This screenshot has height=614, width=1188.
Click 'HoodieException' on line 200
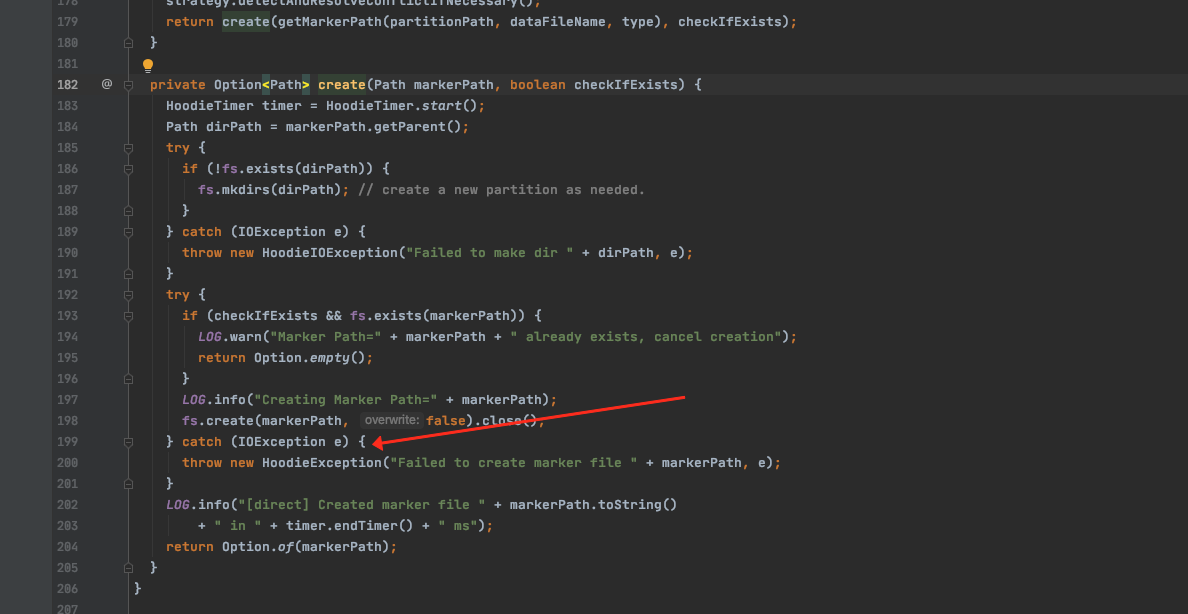pos(322,462)
